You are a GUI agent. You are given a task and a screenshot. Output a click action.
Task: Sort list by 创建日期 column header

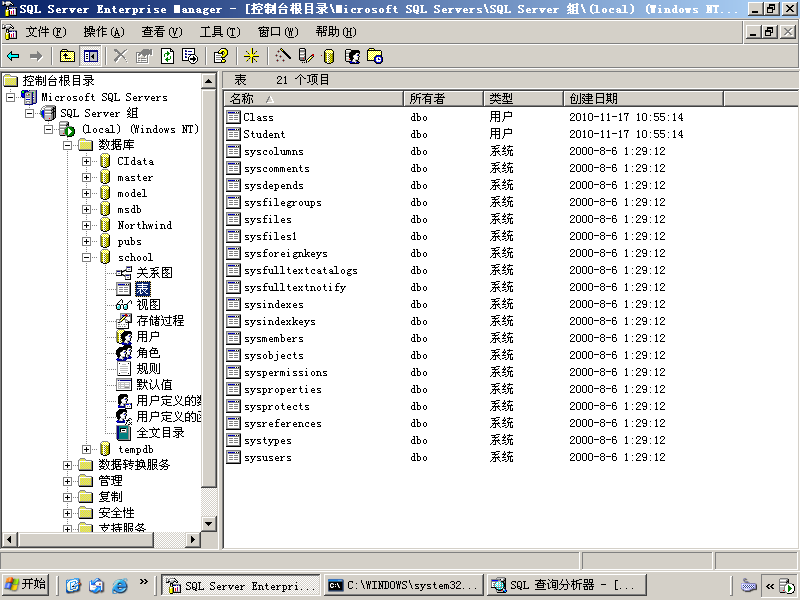(643, 98)
